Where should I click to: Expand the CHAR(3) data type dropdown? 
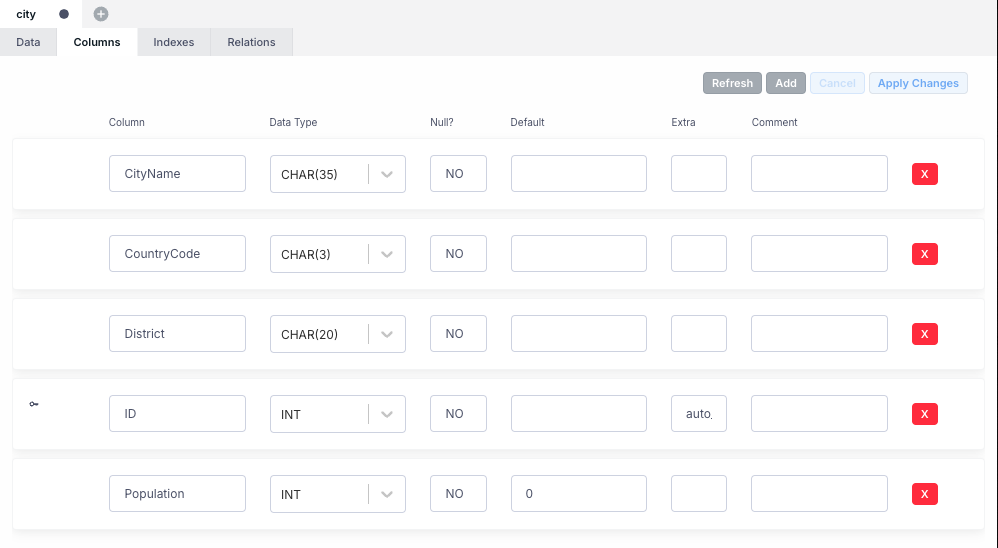pos(387,254)
